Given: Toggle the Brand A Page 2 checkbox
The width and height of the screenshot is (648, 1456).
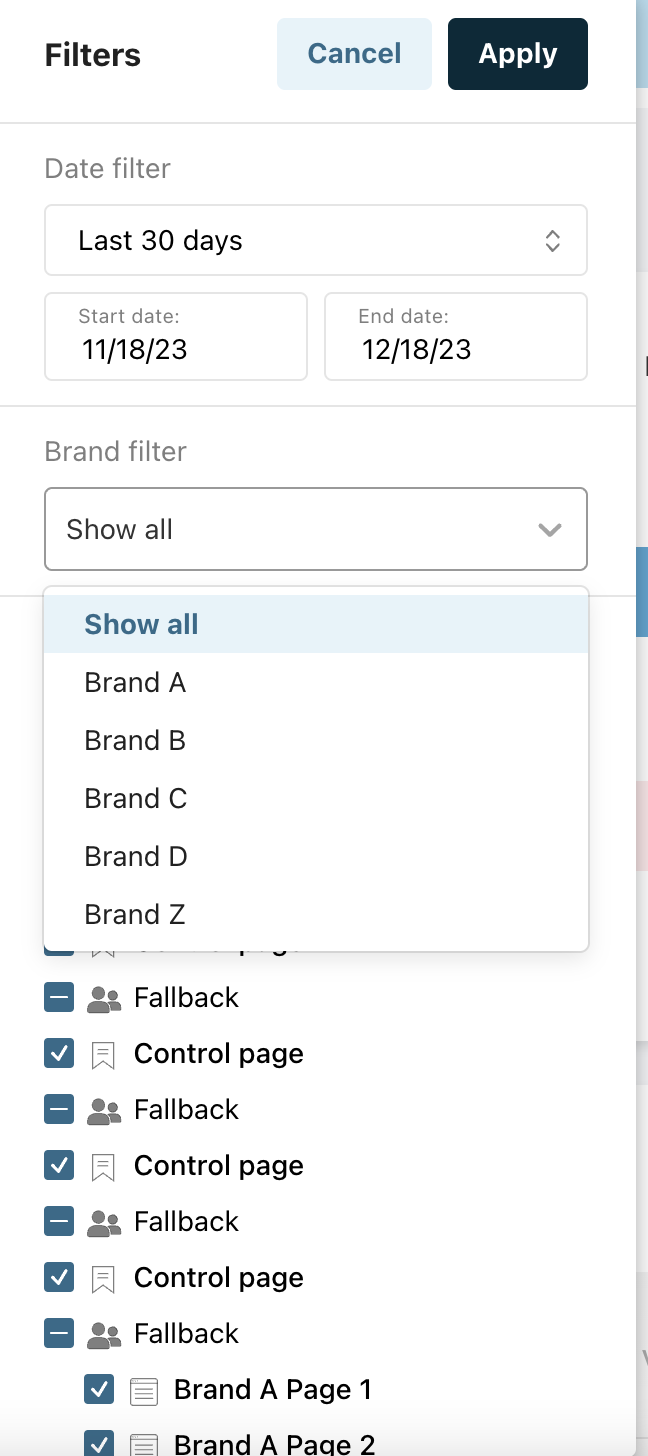Looking at the screenshot, I should pyautogui.click(x=98, y=1444).
